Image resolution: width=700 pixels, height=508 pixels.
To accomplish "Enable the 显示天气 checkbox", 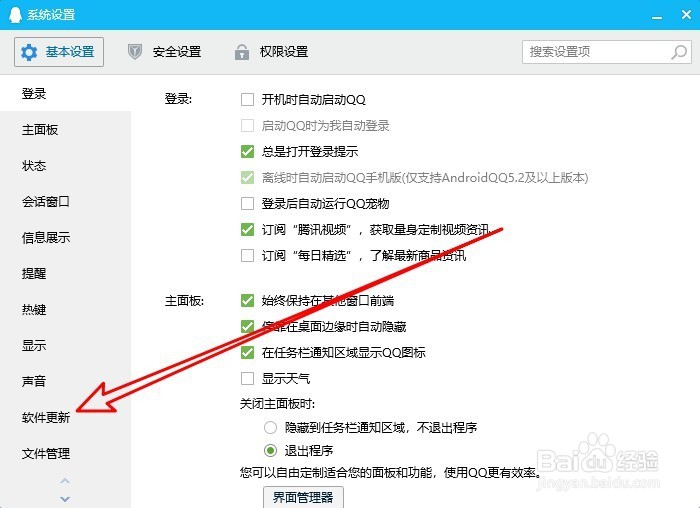I will point(247,379).
